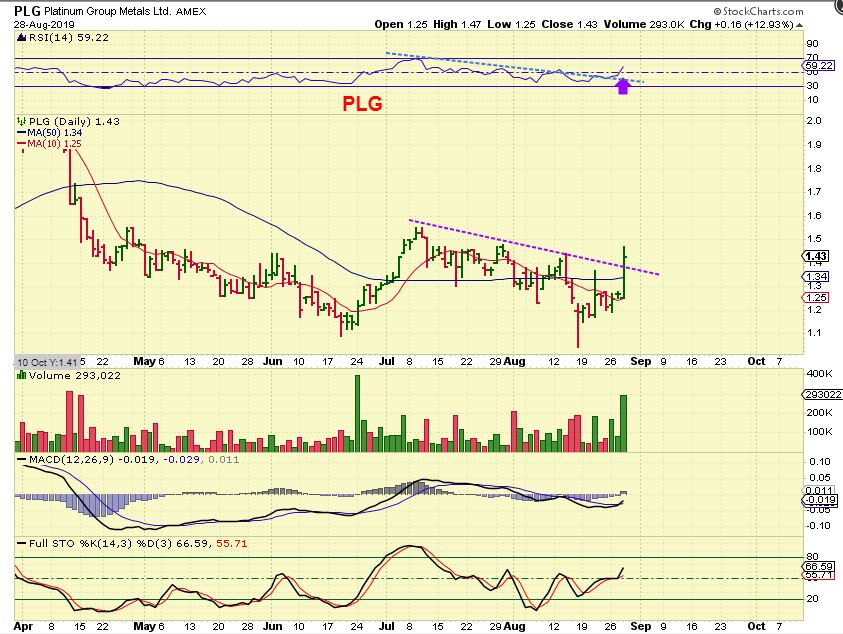Click the MACD(12,26,9) indicator label

click(71, 460)
